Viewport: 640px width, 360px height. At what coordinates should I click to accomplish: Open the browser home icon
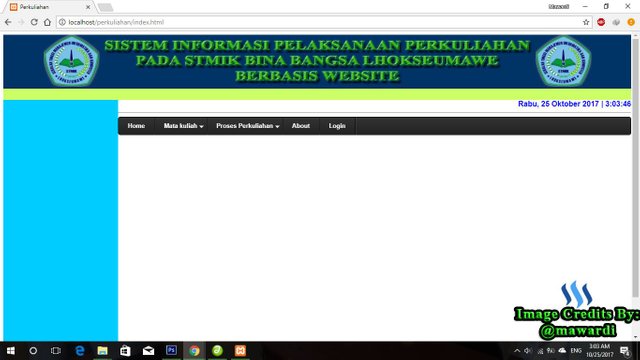tap(47, 22)
